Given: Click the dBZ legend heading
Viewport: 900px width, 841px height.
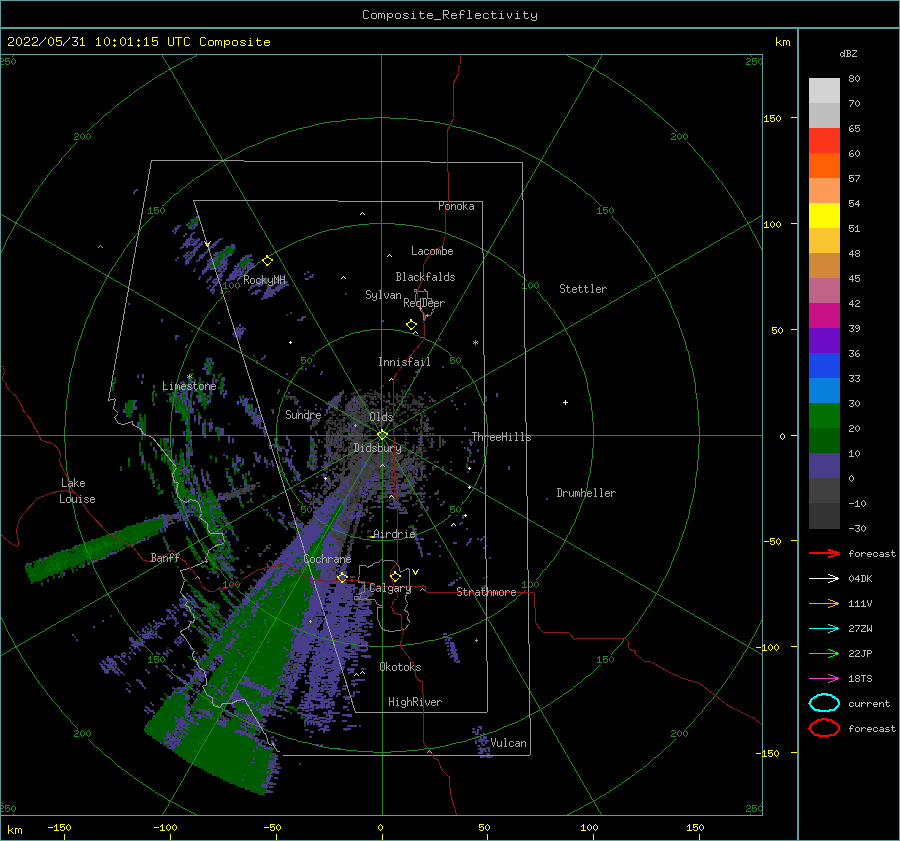Looking at the screenshot, I should click(x=848, y=53).
